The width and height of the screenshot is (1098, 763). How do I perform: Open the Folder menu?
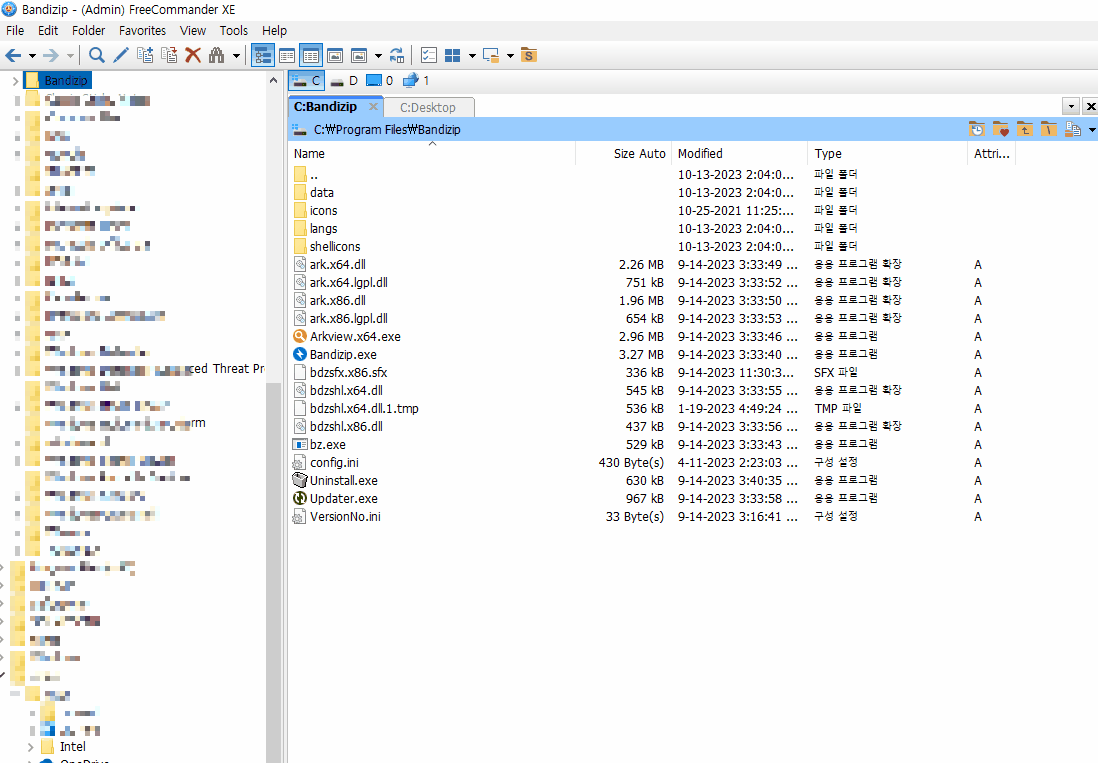(x=88, y=31)
